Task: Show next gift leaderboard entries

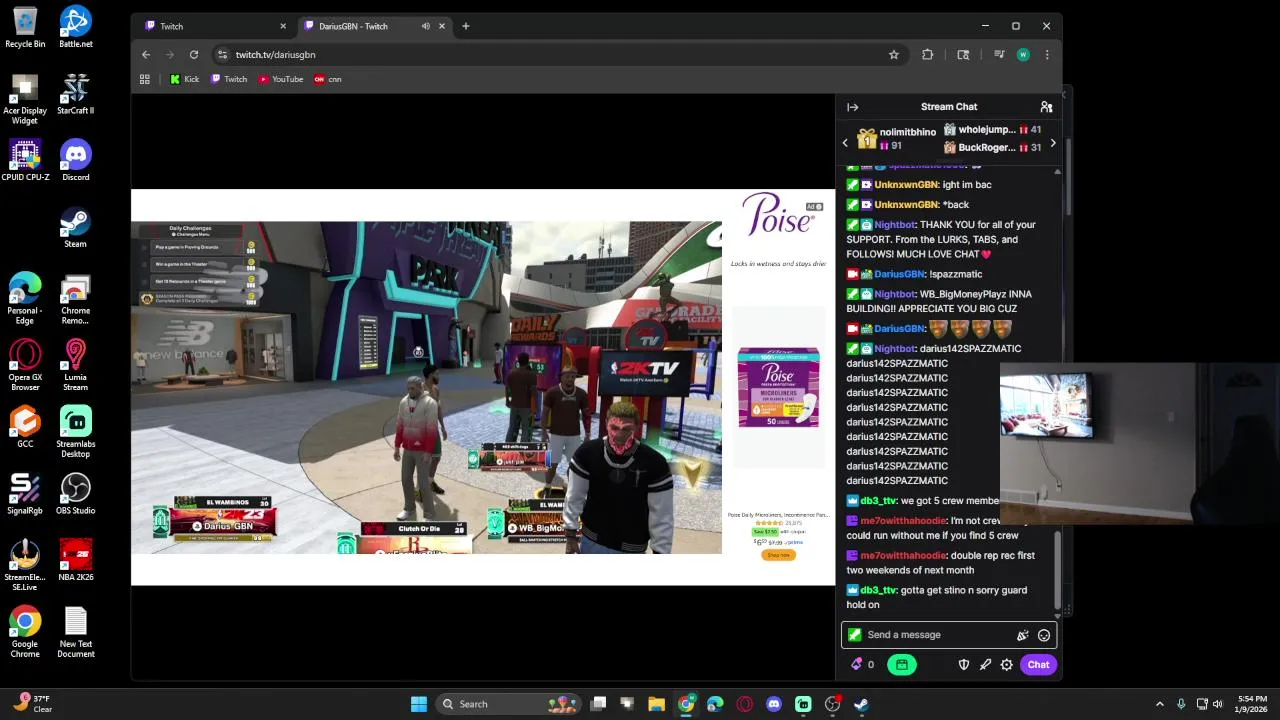Action: click(x=1052, y=143)
